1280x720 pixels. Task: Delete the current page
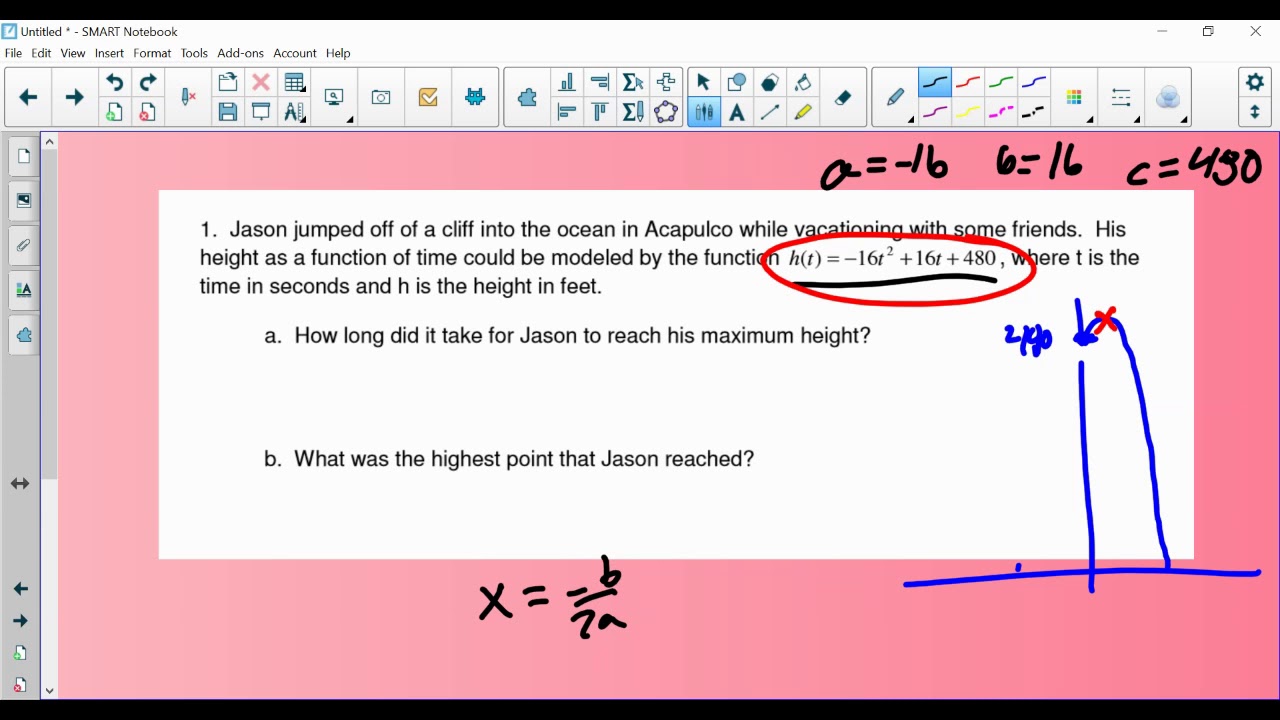148,112
